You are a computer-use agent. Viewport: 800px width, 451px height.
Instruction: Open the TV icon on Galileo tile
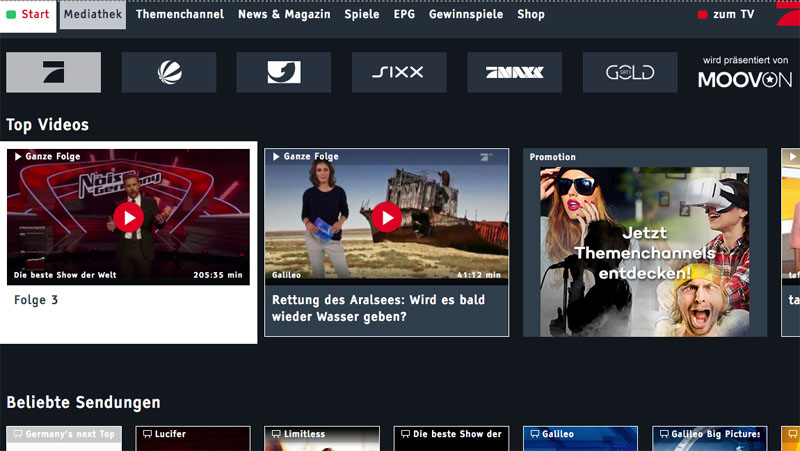click(535, 434)
